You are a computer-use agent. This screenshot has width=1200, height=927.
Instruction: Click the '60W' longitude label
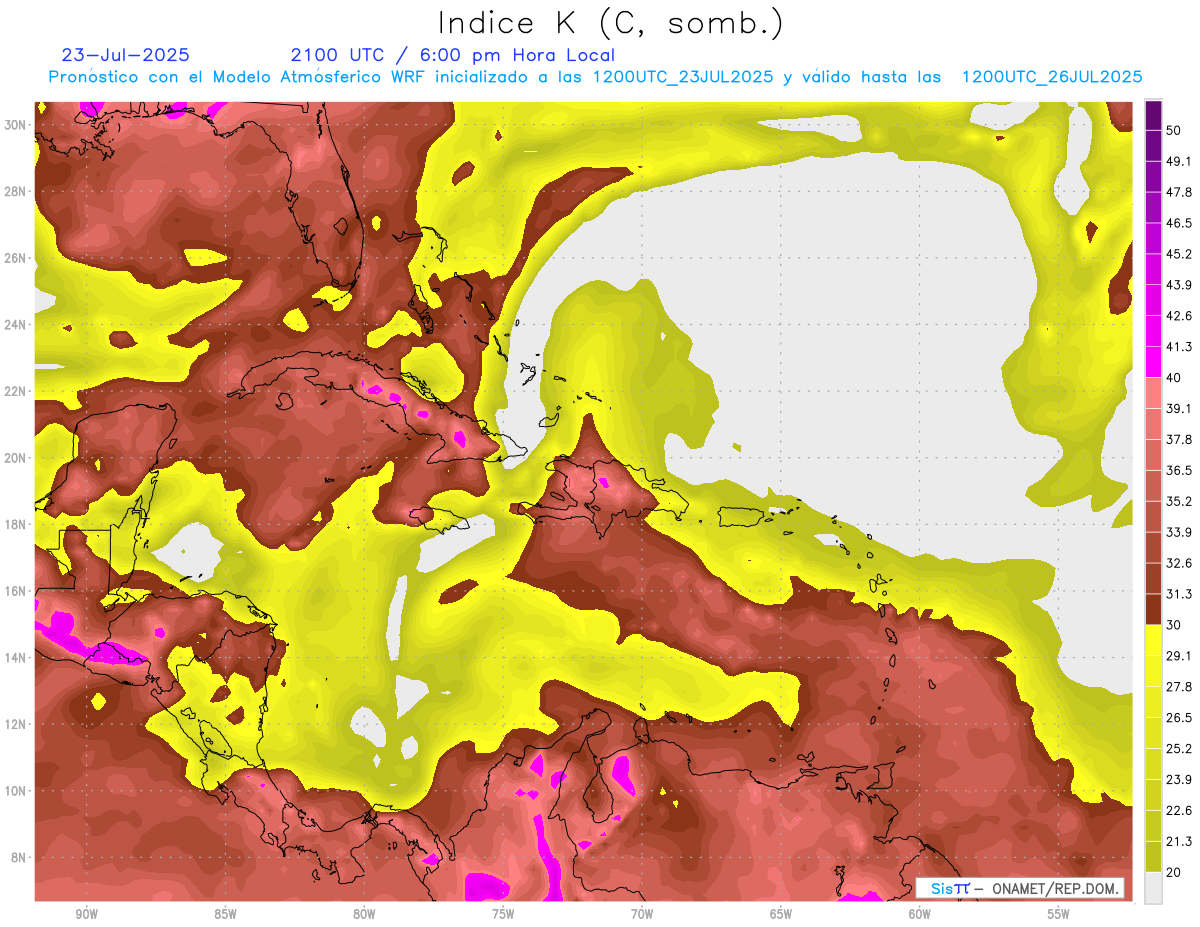coord(920,914)
